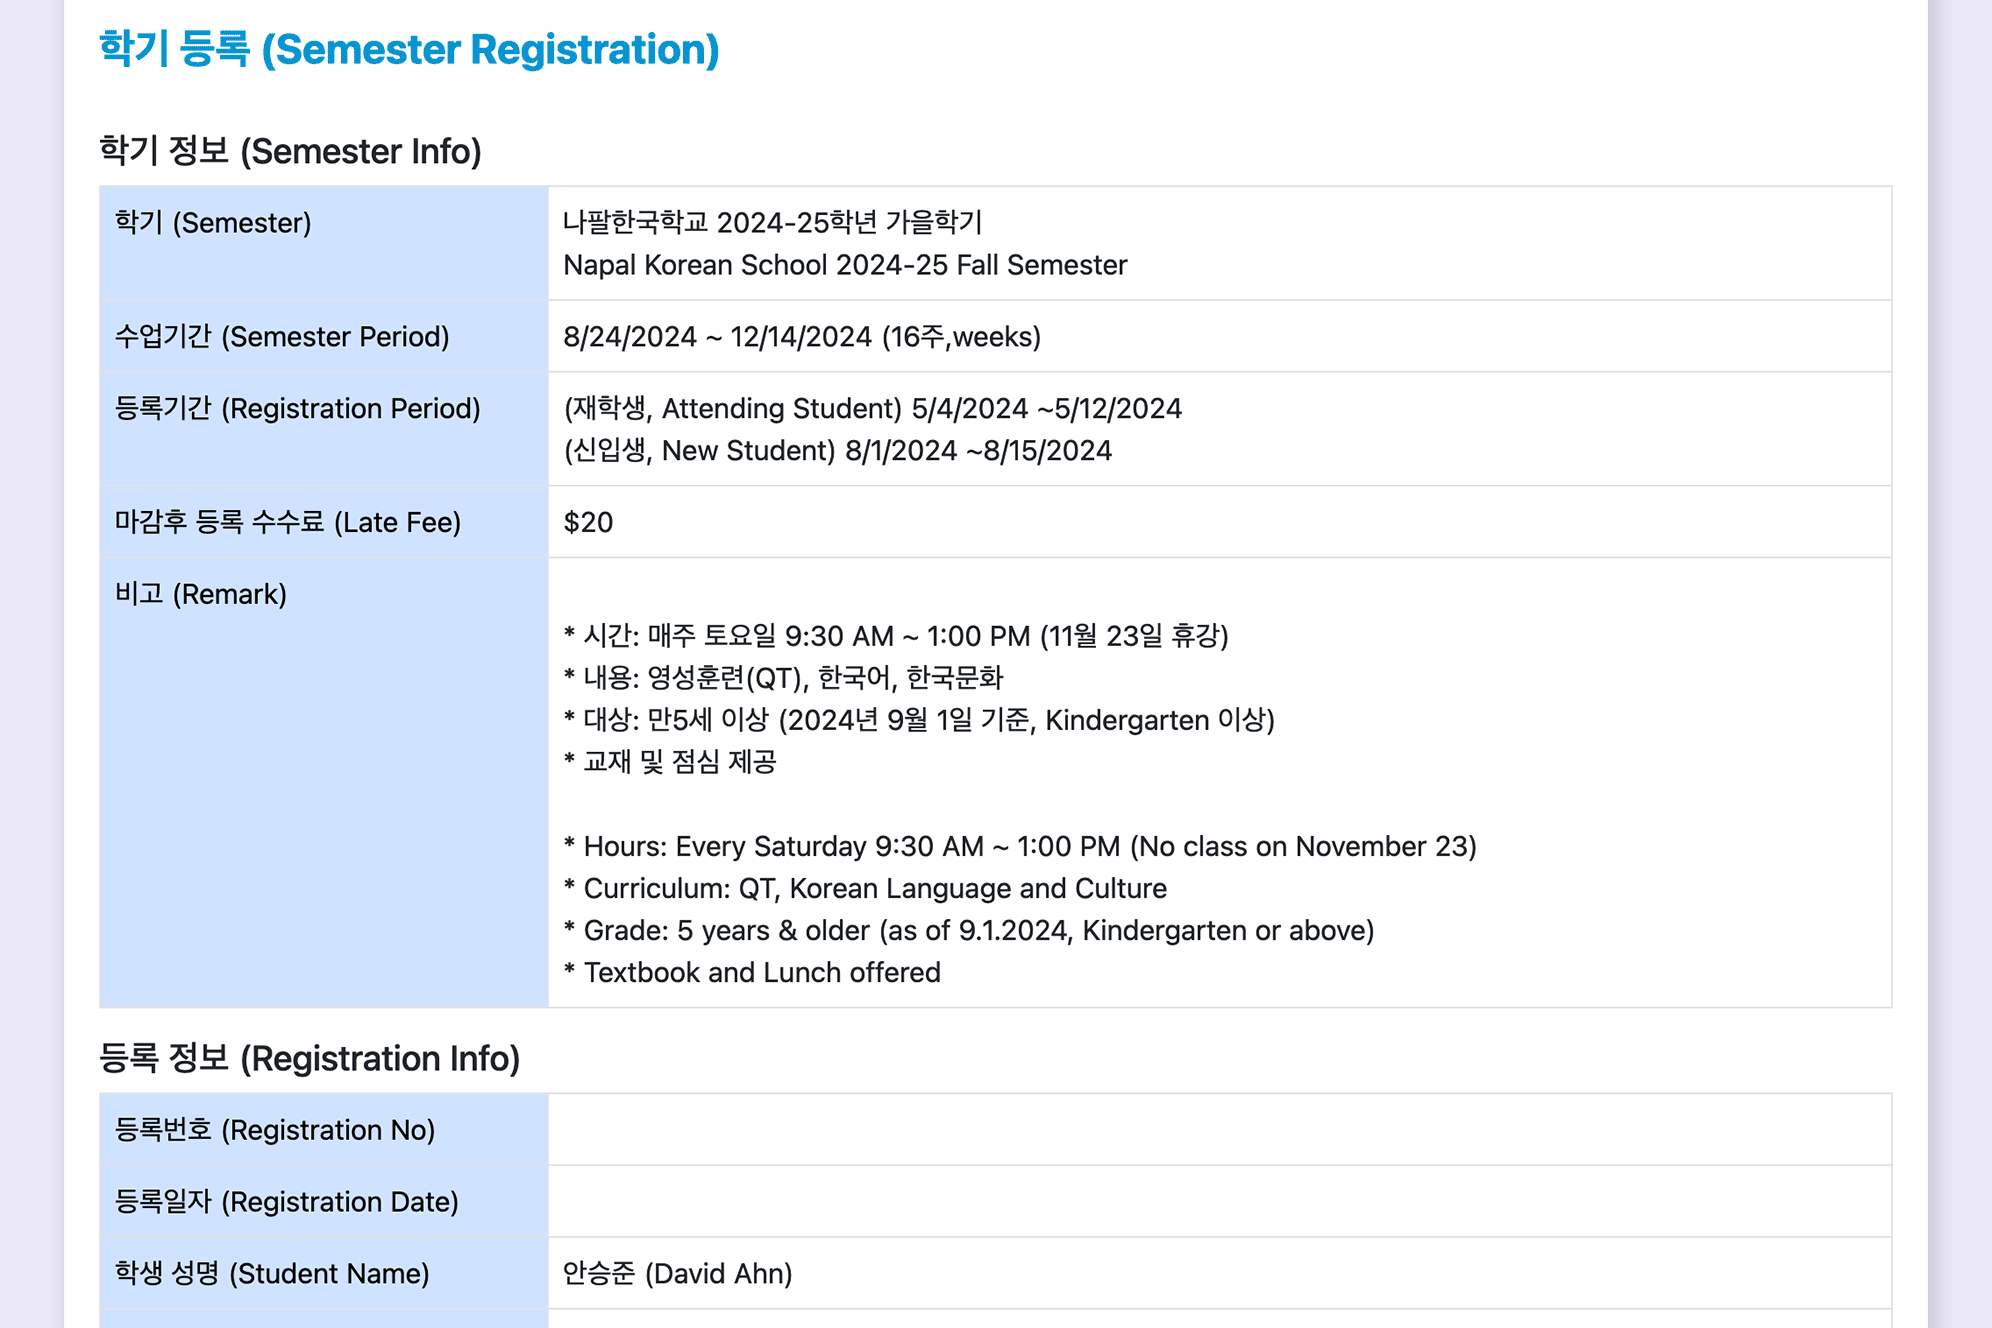Click the Student Name label cell
This screenshot has width=1992, height=1328.
(x=324, y=1273)
